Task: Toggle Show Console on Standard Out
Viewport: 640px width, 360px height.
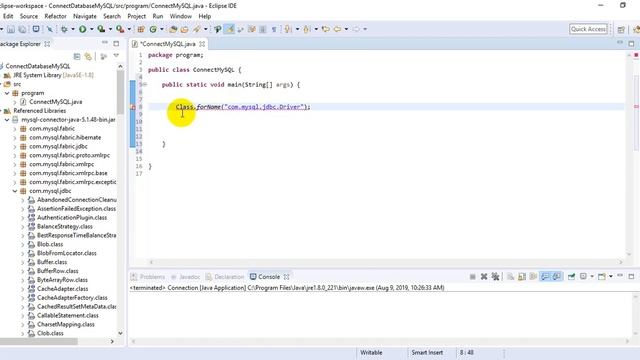Action: pos(545,277)
